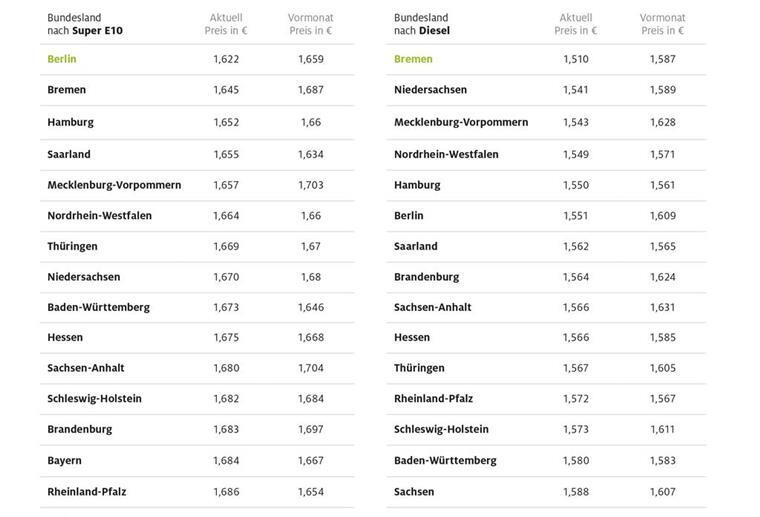This screenshot has height=517, width=760.
Task: Click Nordrhein-Westfalen in the Diesel table
Action: [x=446, y=154]
